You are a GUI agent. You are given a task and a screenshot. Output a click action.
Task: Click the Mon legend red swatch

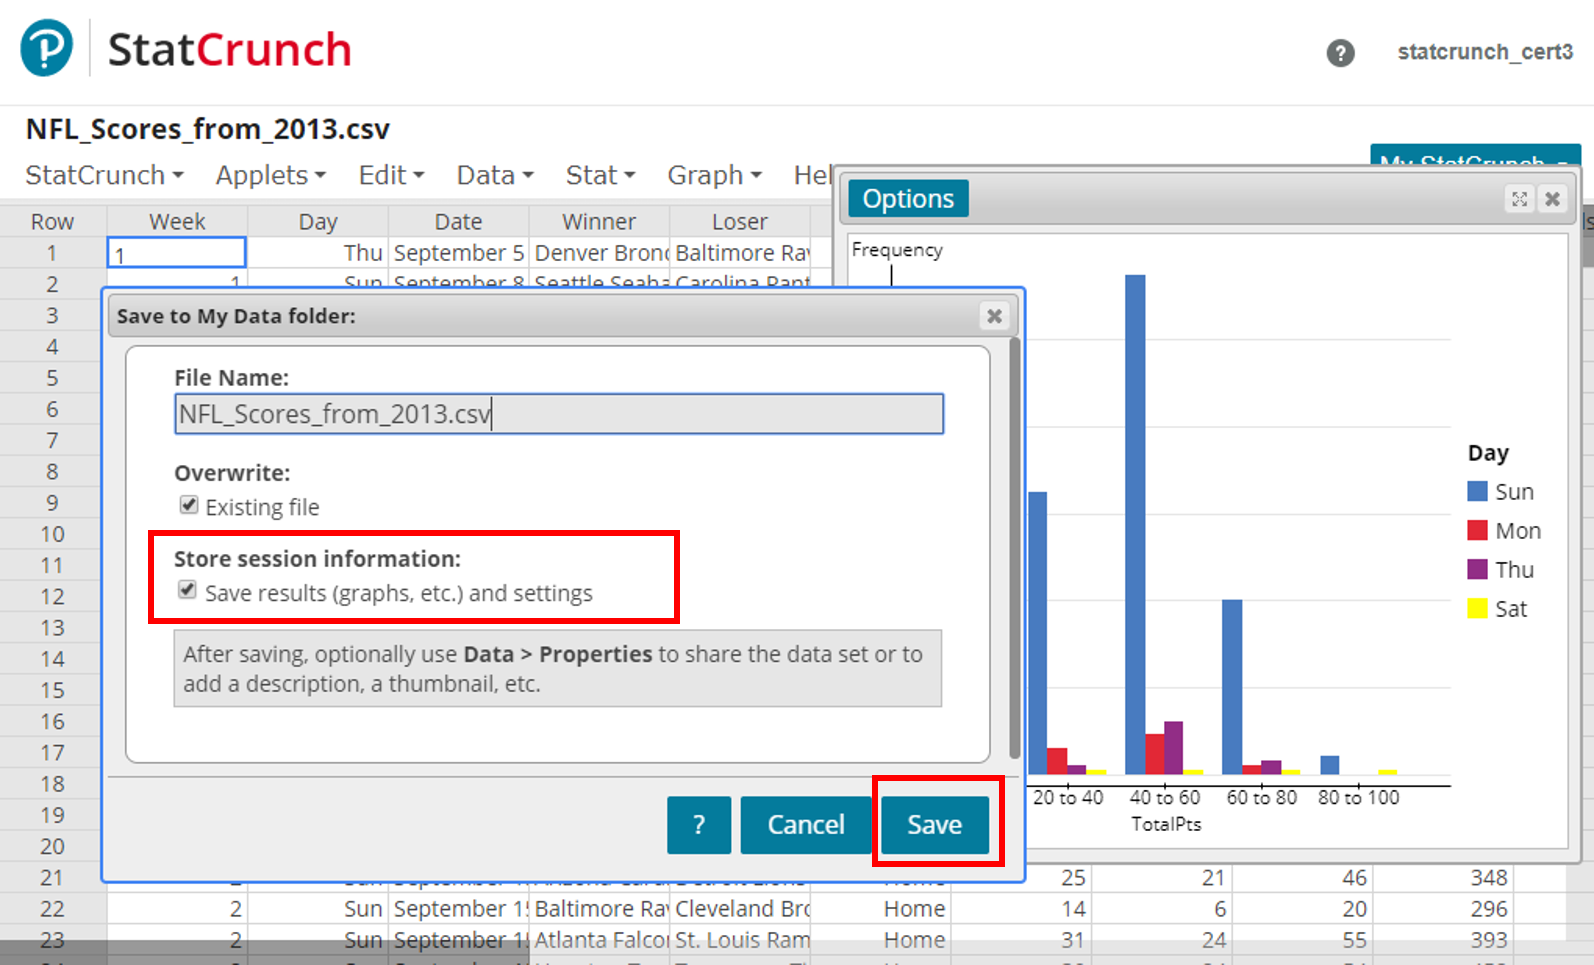click(1477, 530)
